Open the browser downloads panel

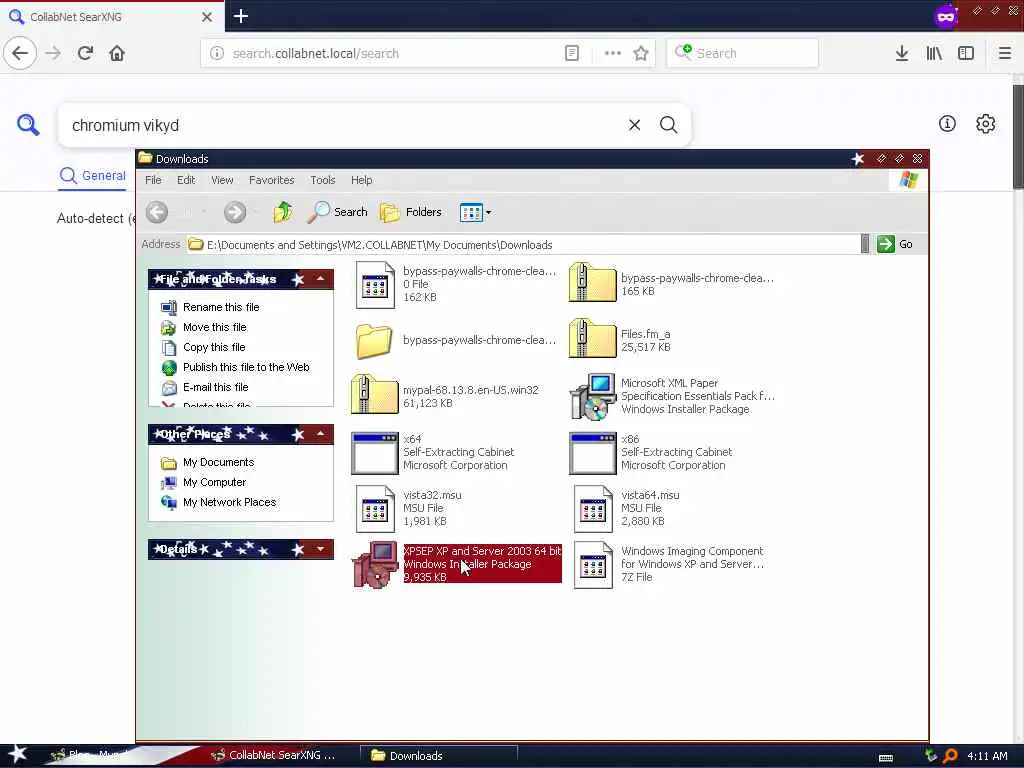coord(901,53)
